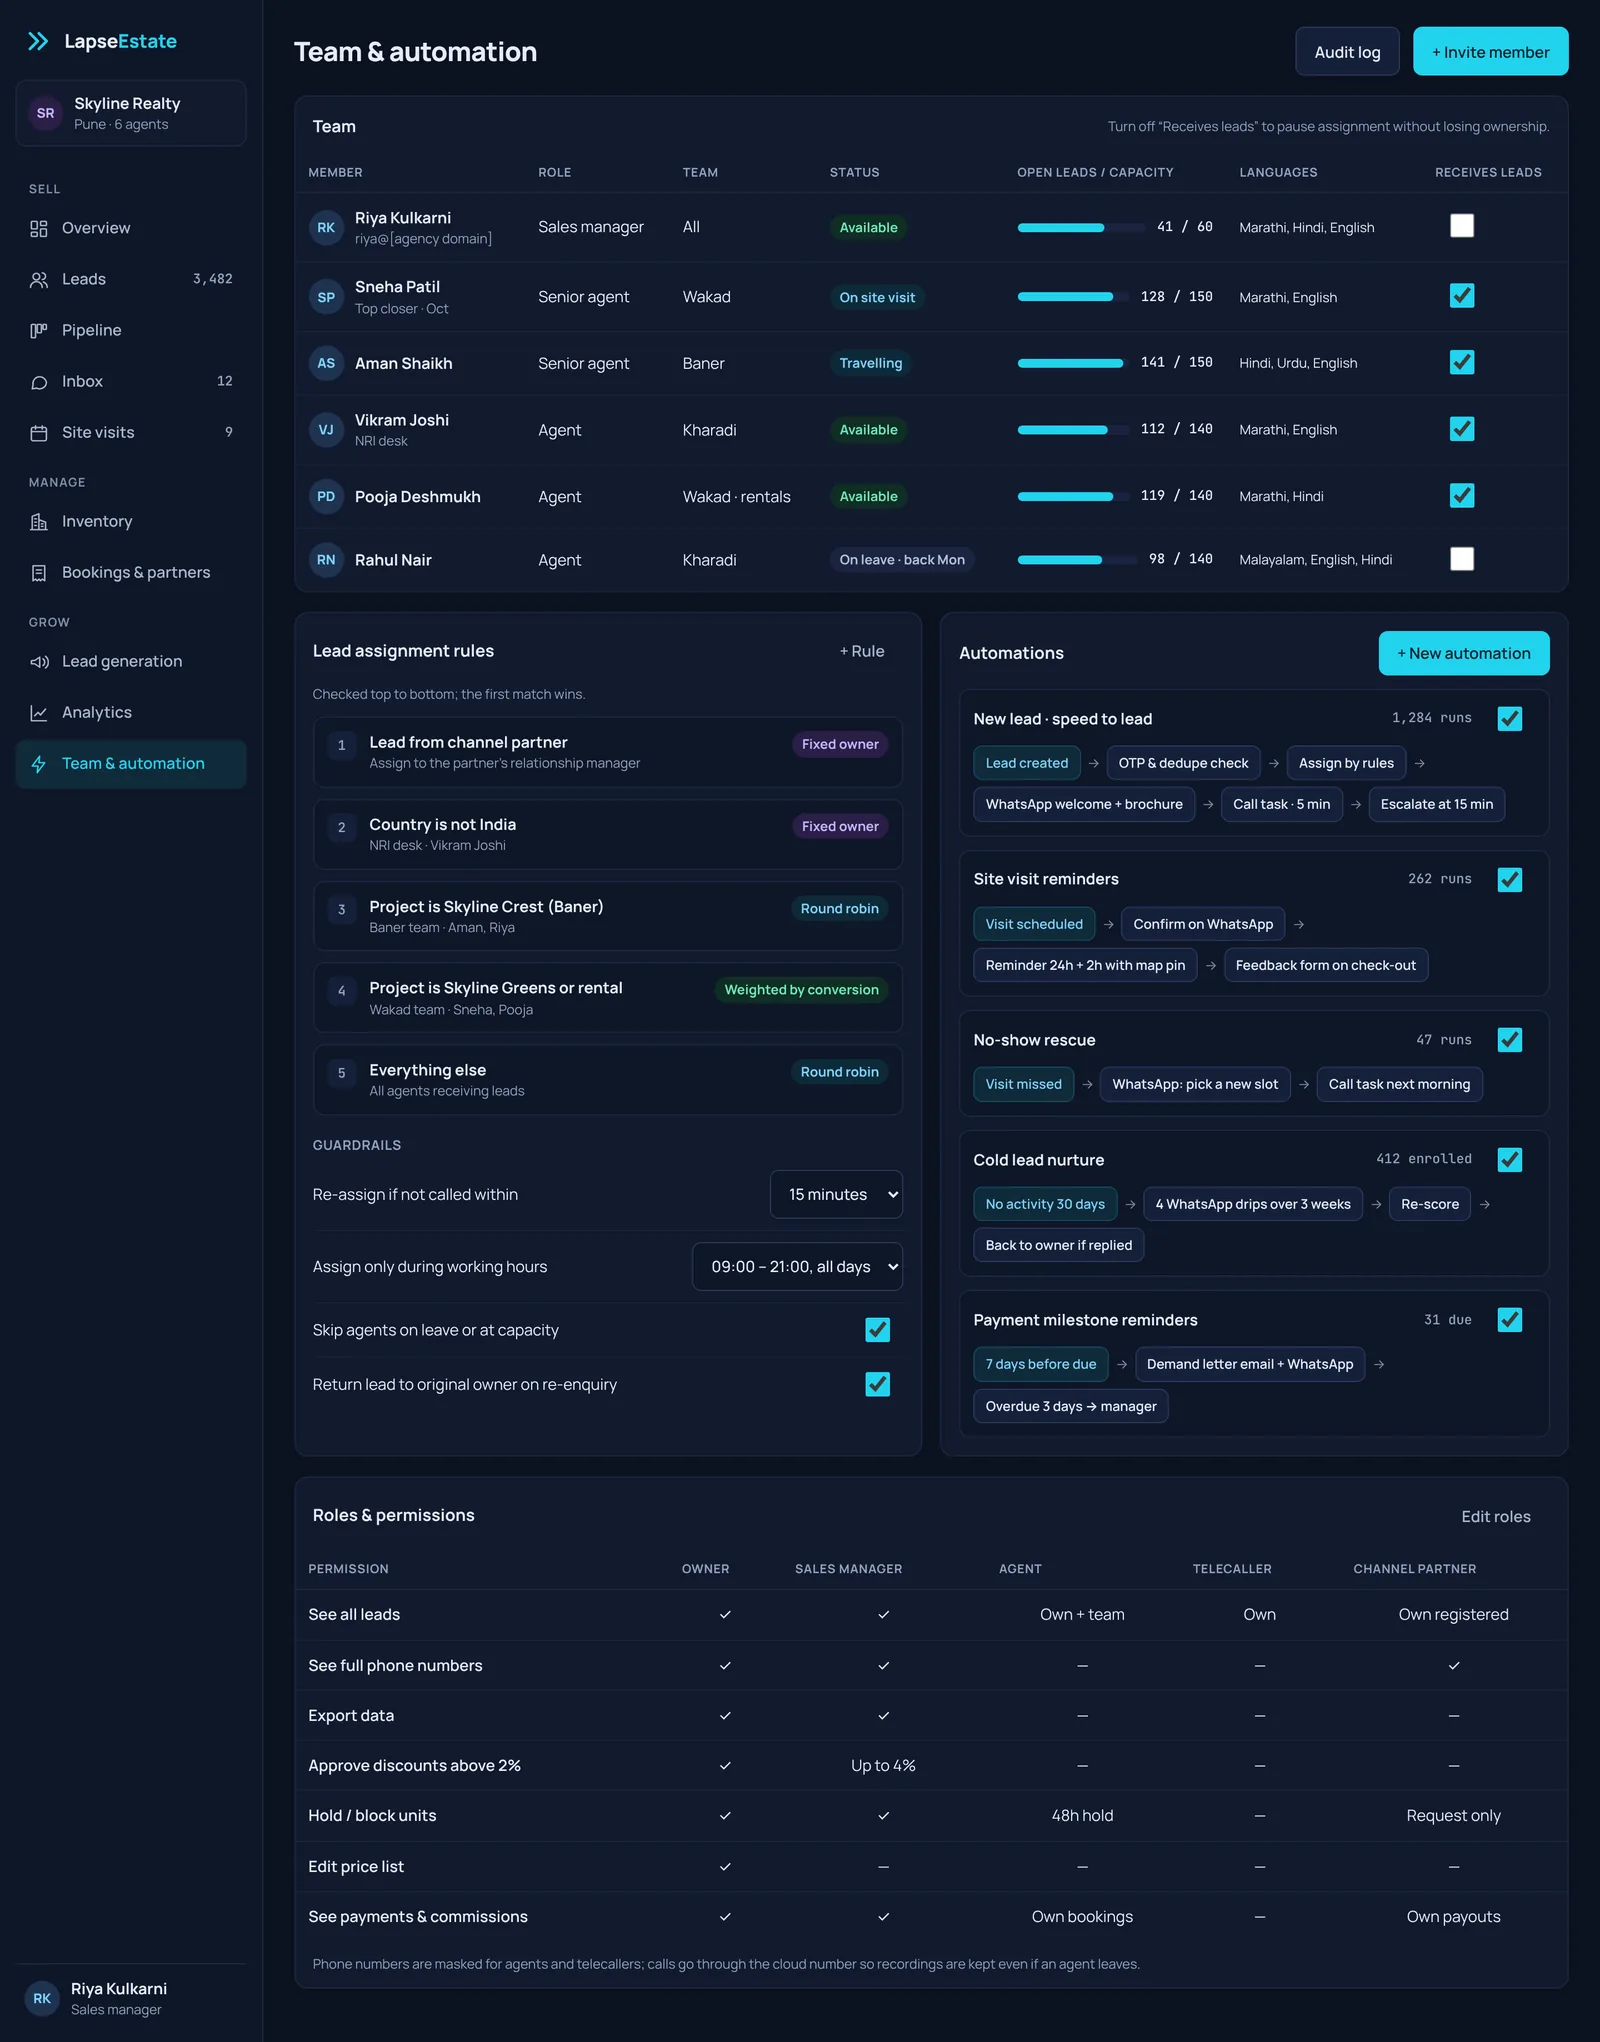Open Bookings & partners page
This screenshot has height=2042, width=1600.
coord(131,572)
